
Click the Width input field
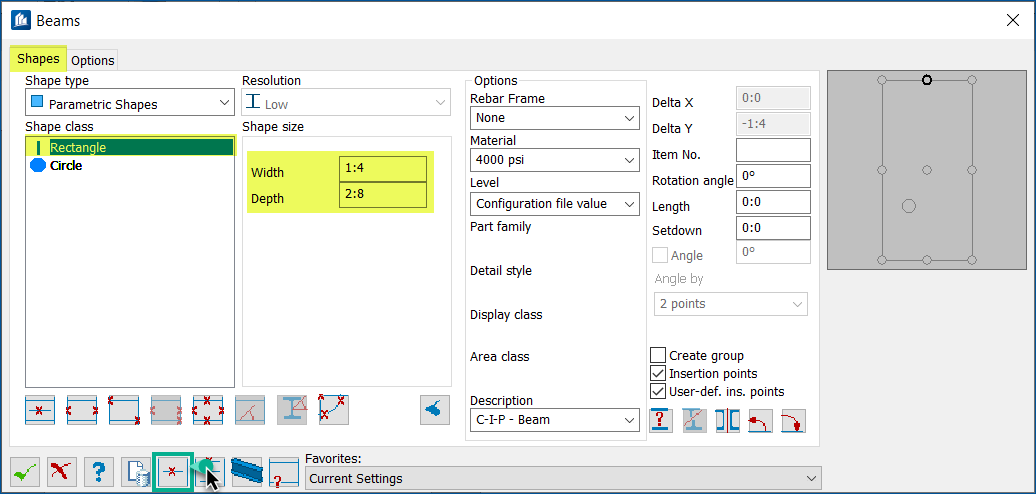pyautogui.click(x=383, y=168)
